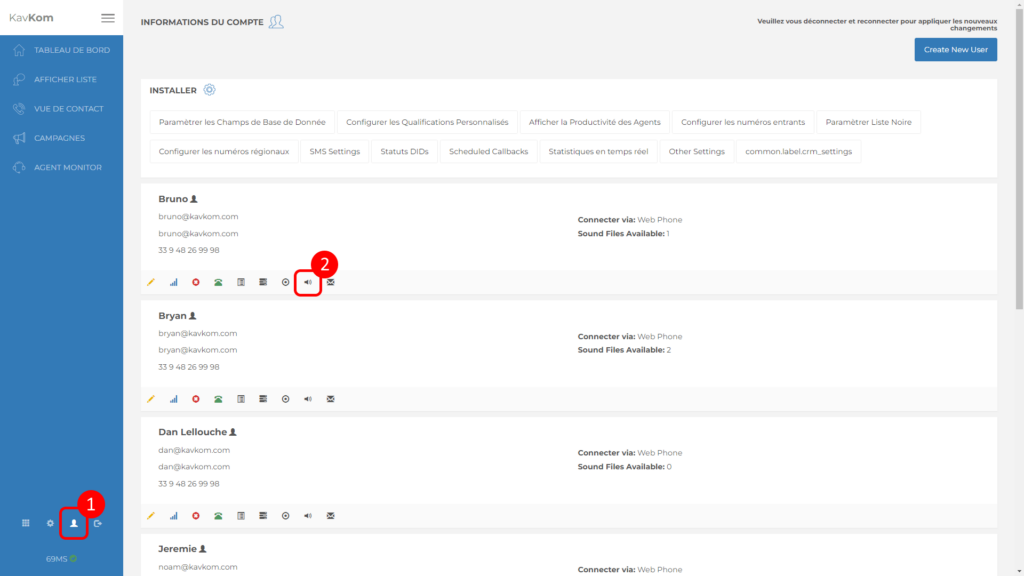
Task: Select AGENT MONITOR in the sidebar
Action: 67,167
